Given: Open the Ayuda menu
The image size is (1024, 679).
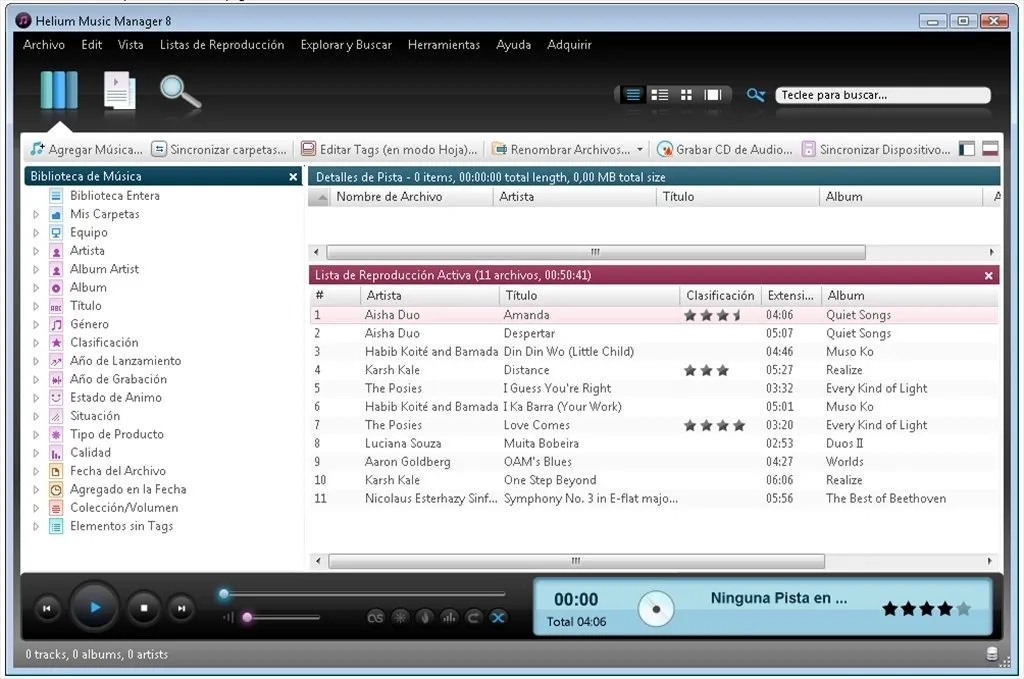Looking at the screenshot, I should (513, 45).
